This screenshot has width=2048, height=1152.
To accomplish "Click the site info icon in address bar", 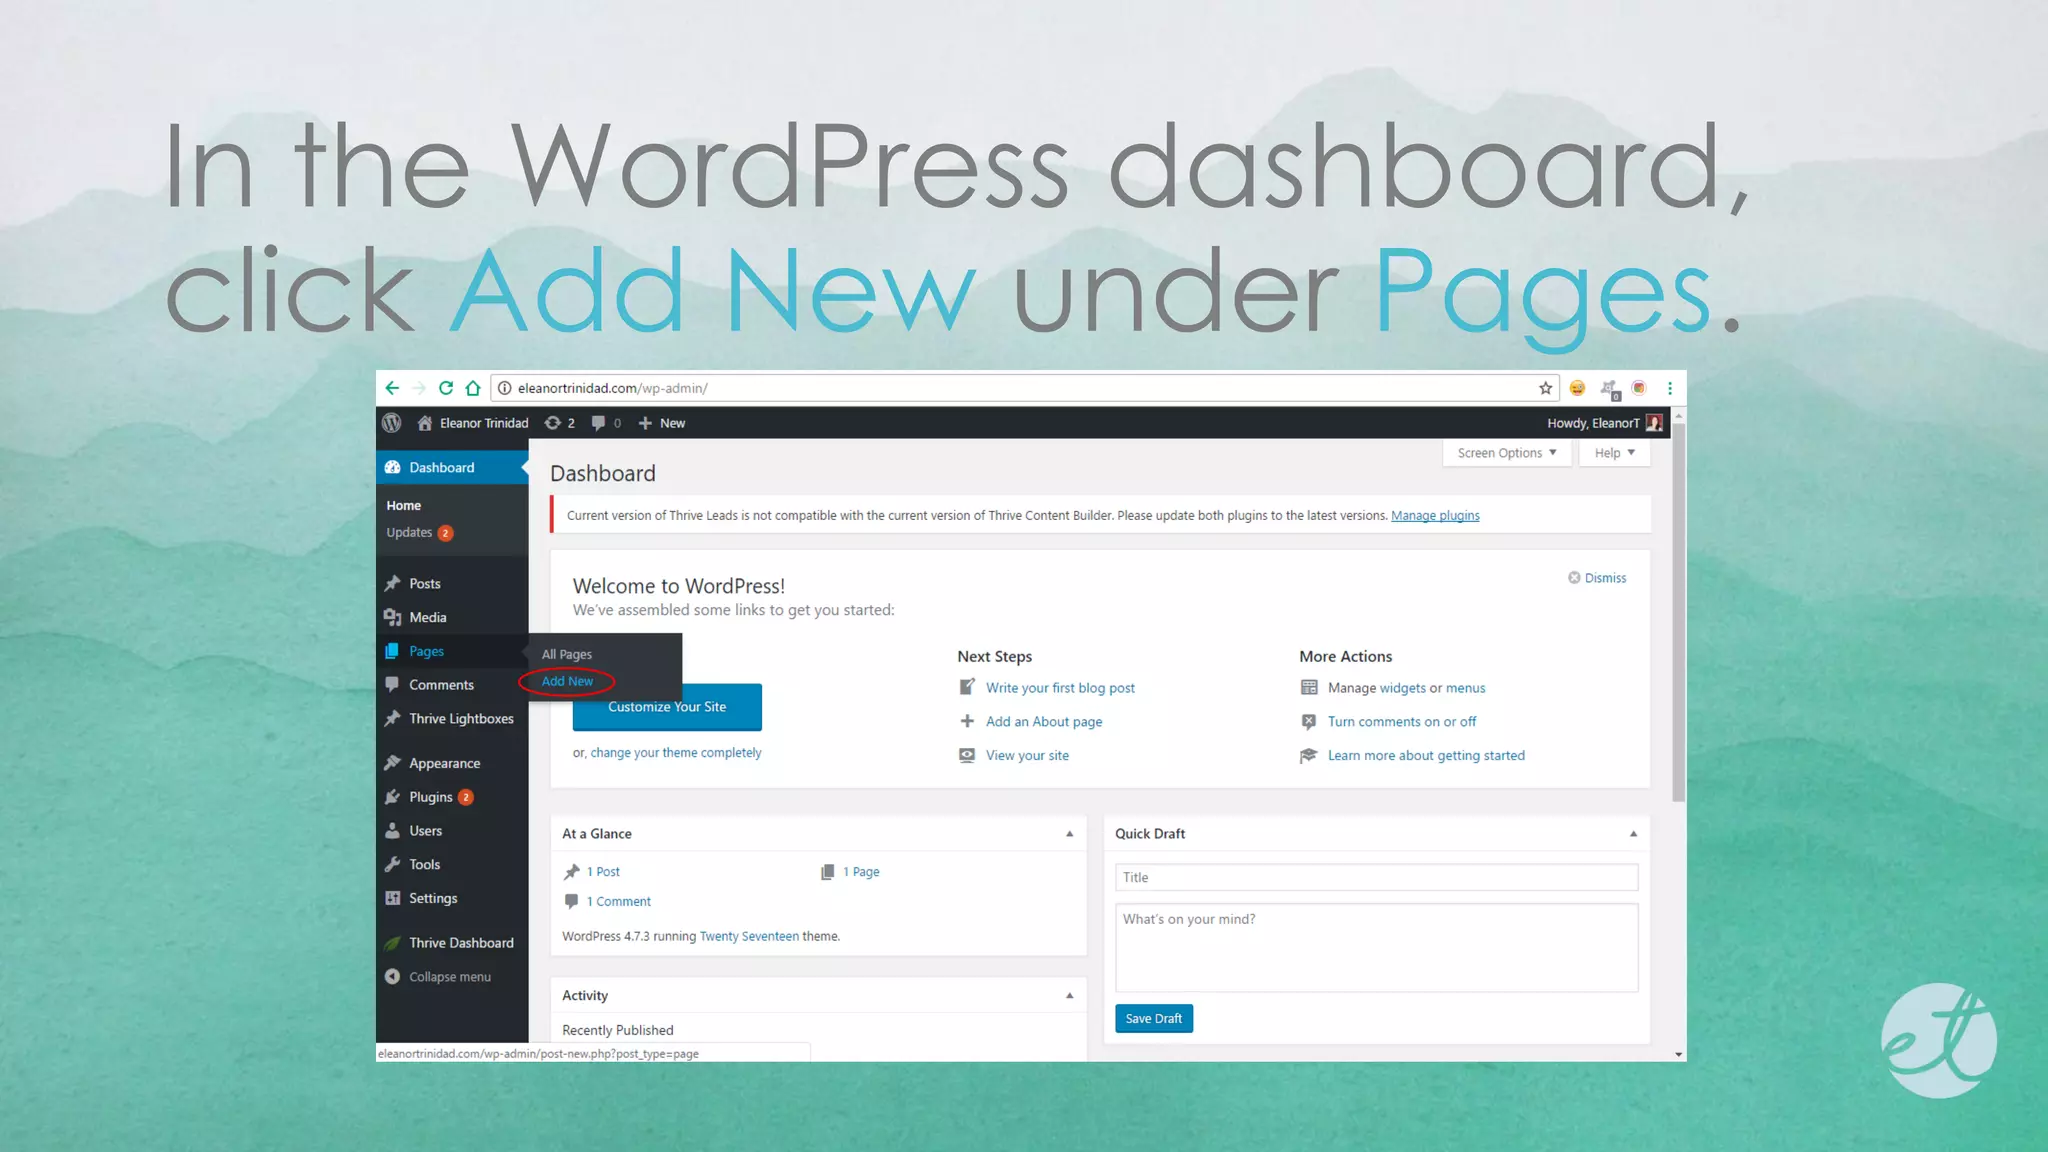I will point(505,388).
